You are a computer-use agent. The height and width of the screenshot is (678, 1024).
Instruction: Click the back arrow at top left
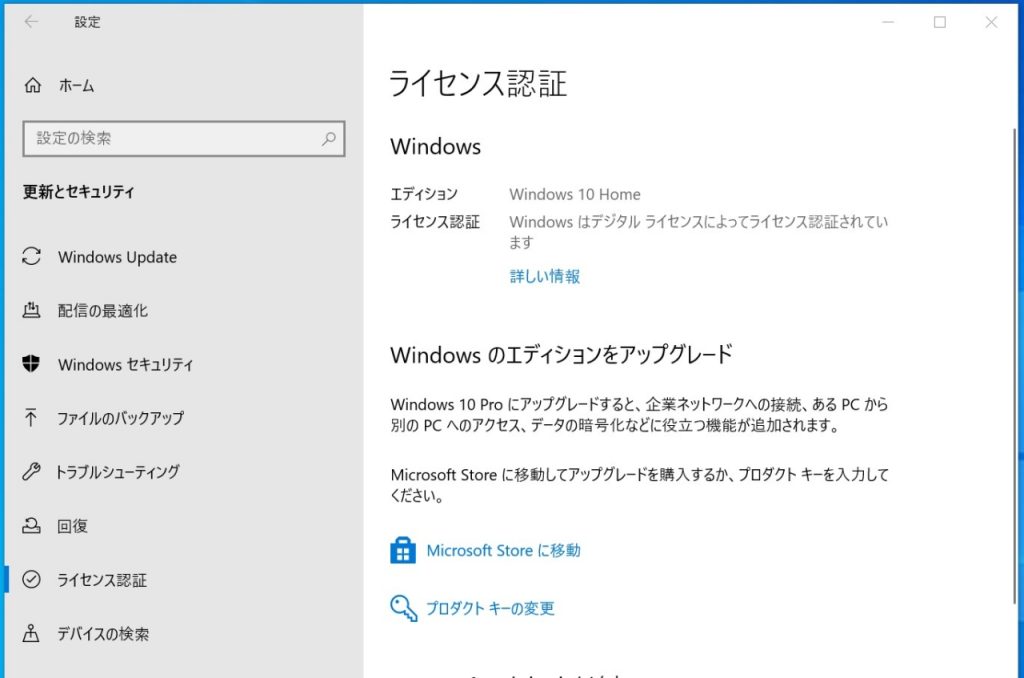click(x=31, y=21)
